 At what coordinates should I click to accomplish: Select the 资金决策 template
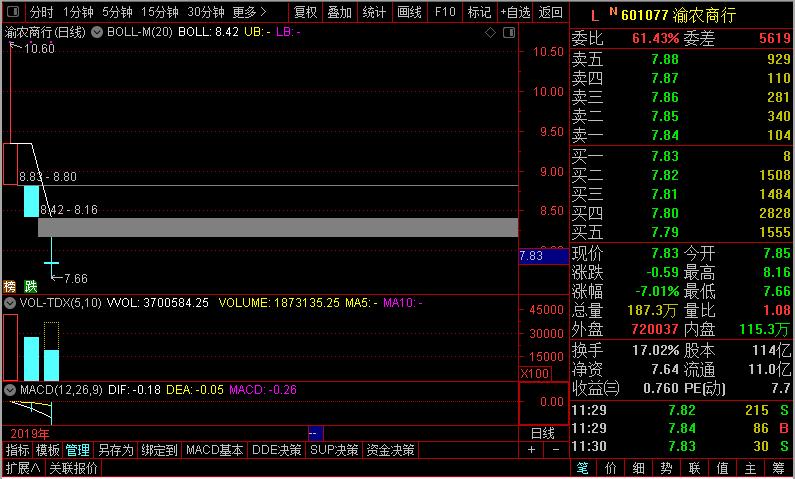pos(390,450)
